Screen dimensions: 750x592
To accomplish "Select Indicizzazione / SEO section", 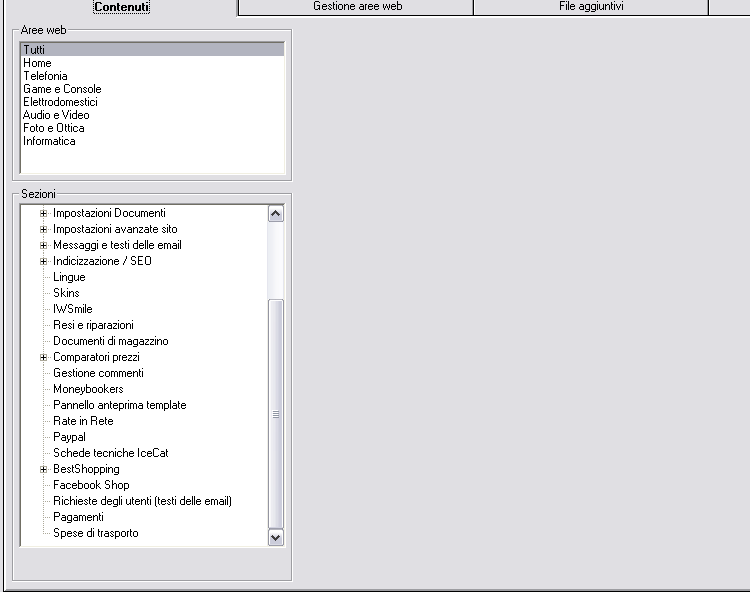I will pyautogui.click(x=102, y=261).
